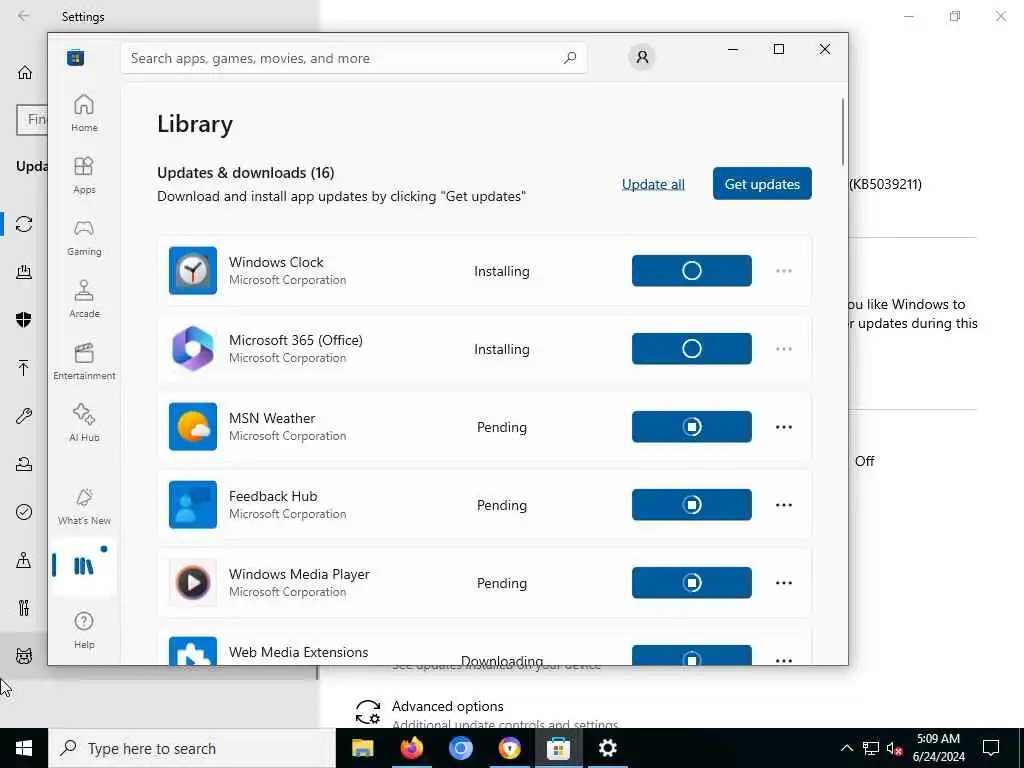Image resolution: width=1024 pixels, height=768 pixels.
Task: Launch Firefox from the taskbar
Action: pyautogui.click(x=411, y=748)
